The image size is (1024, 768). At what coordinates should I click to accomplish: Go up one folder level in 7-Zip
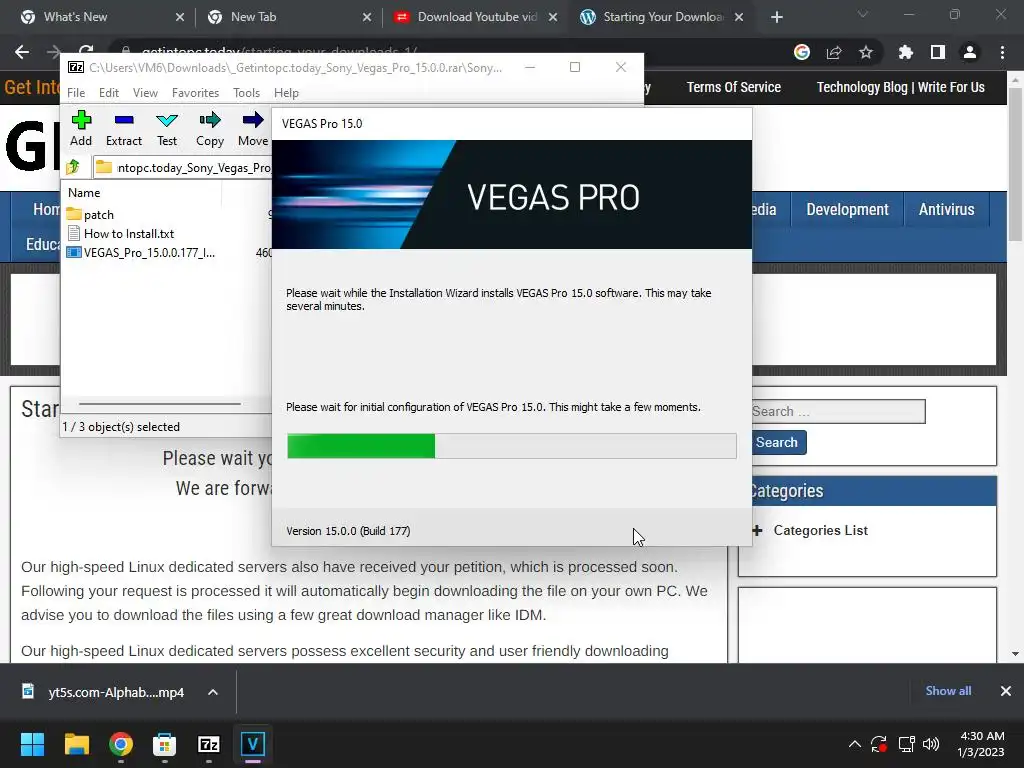point(73,167)
